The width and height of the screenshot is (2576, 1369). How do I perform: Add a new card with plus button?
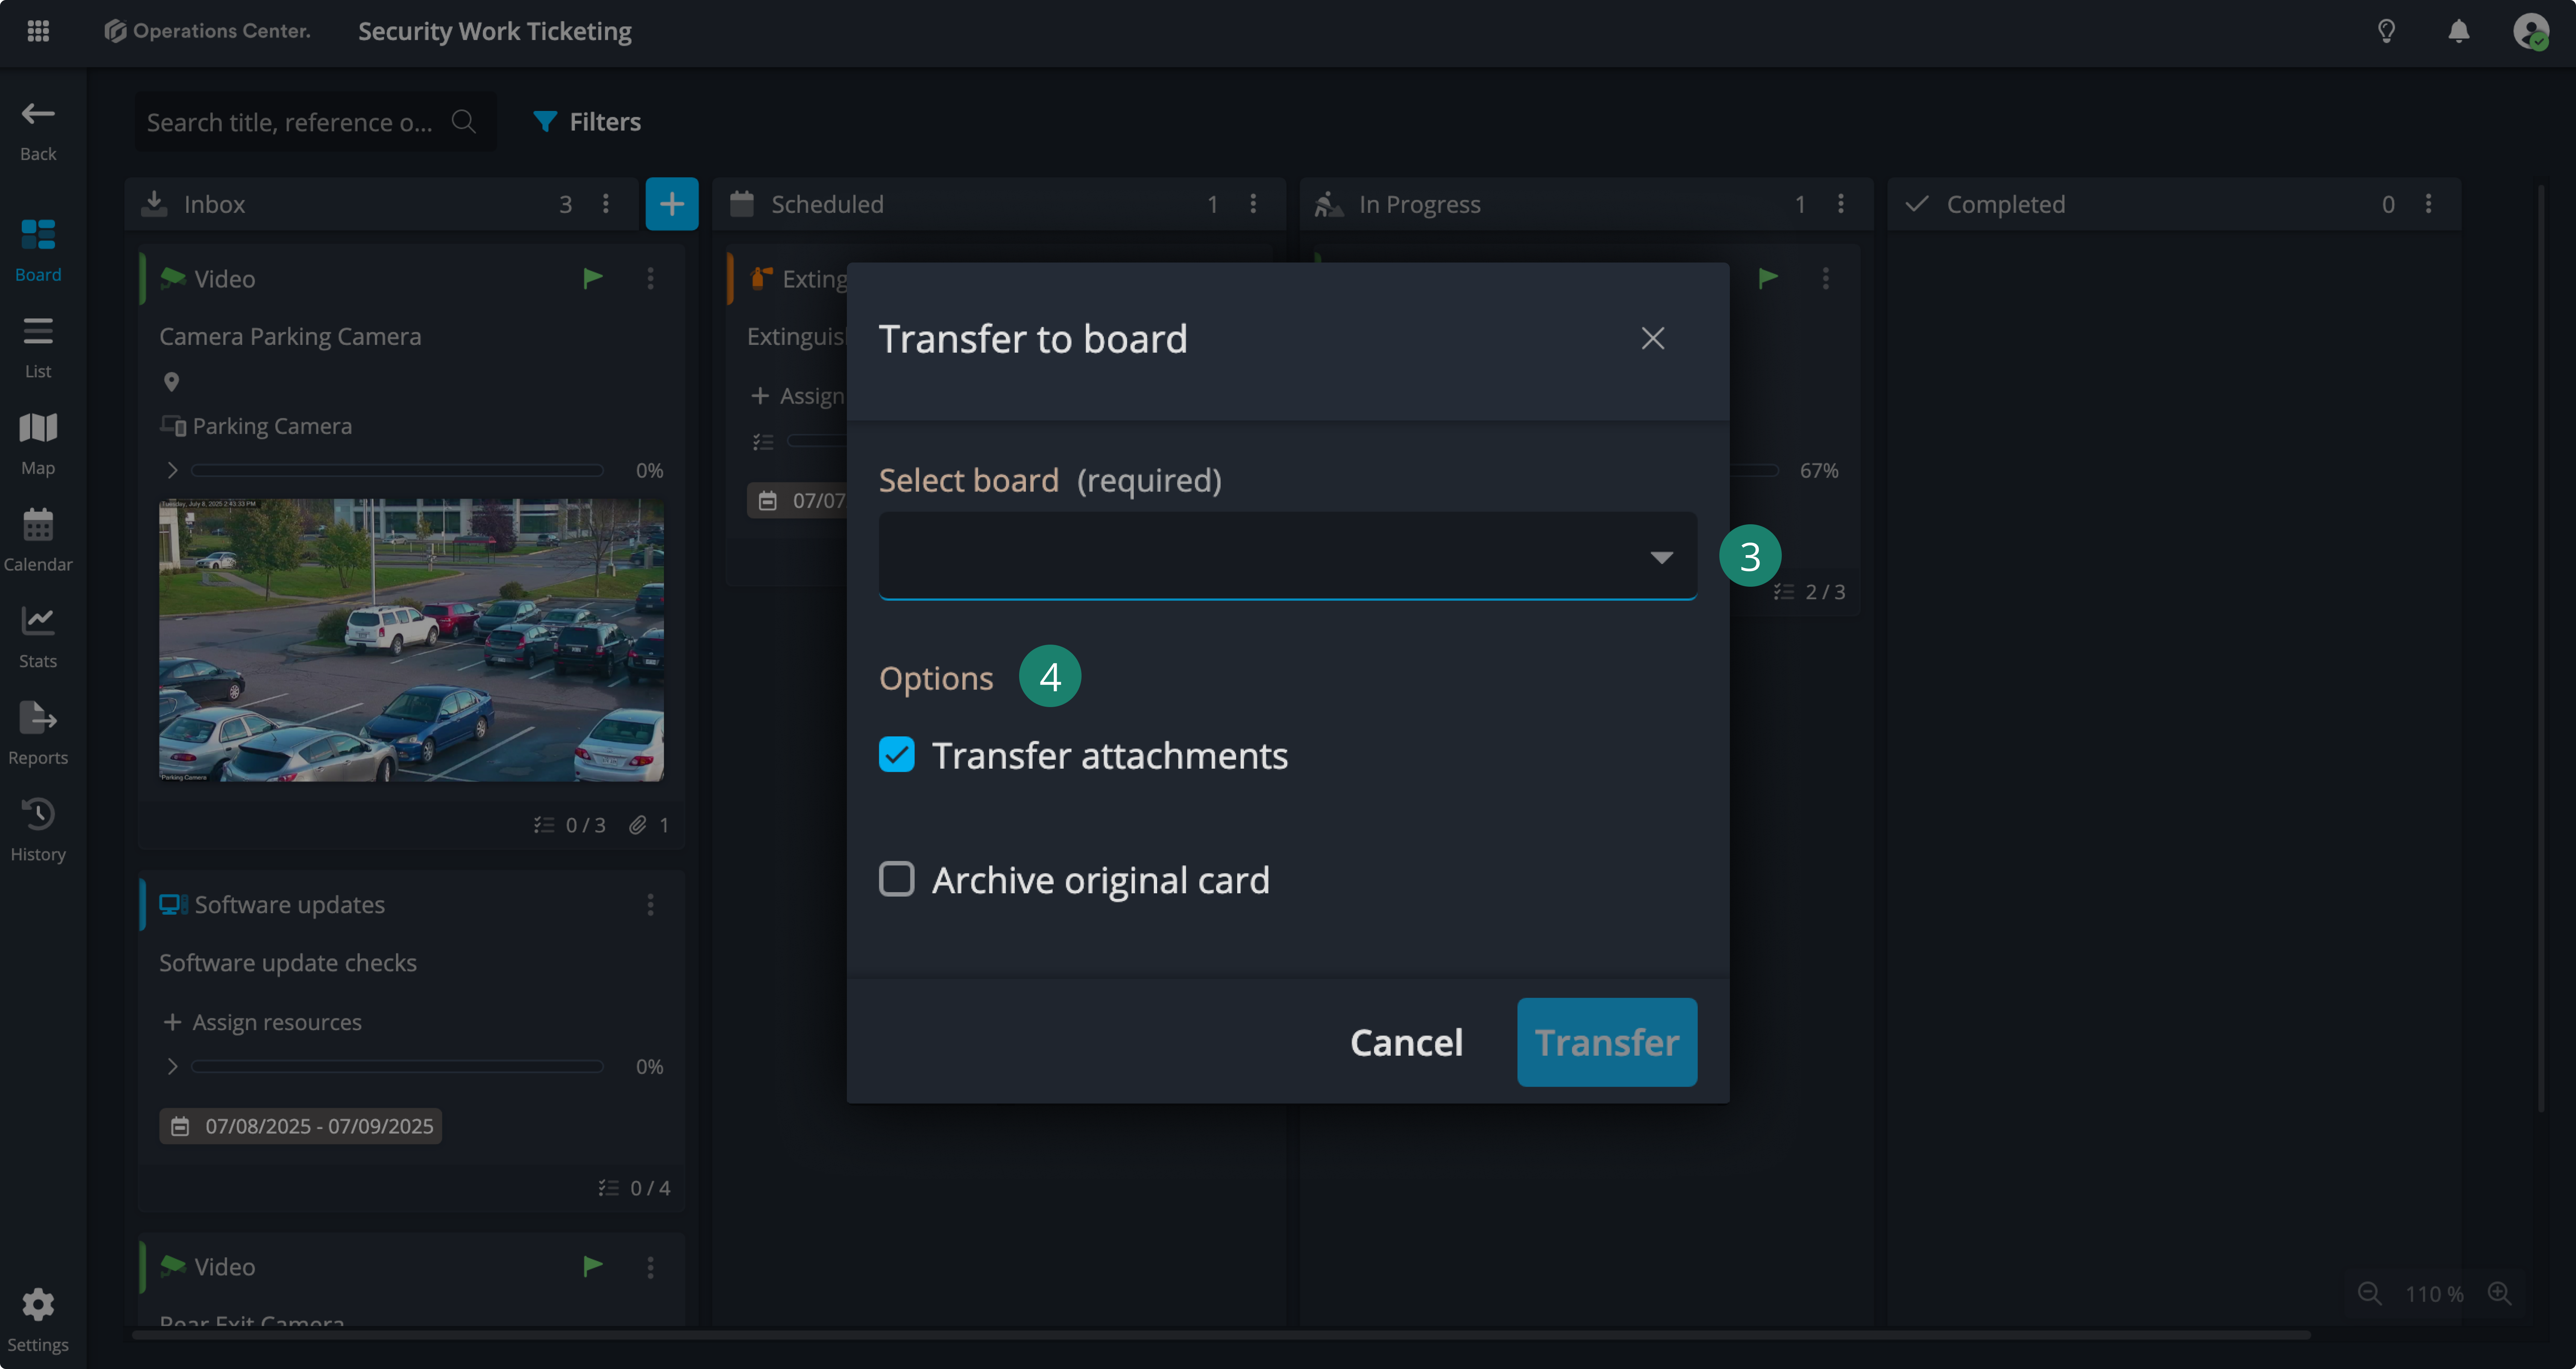[x=672, y=204]
